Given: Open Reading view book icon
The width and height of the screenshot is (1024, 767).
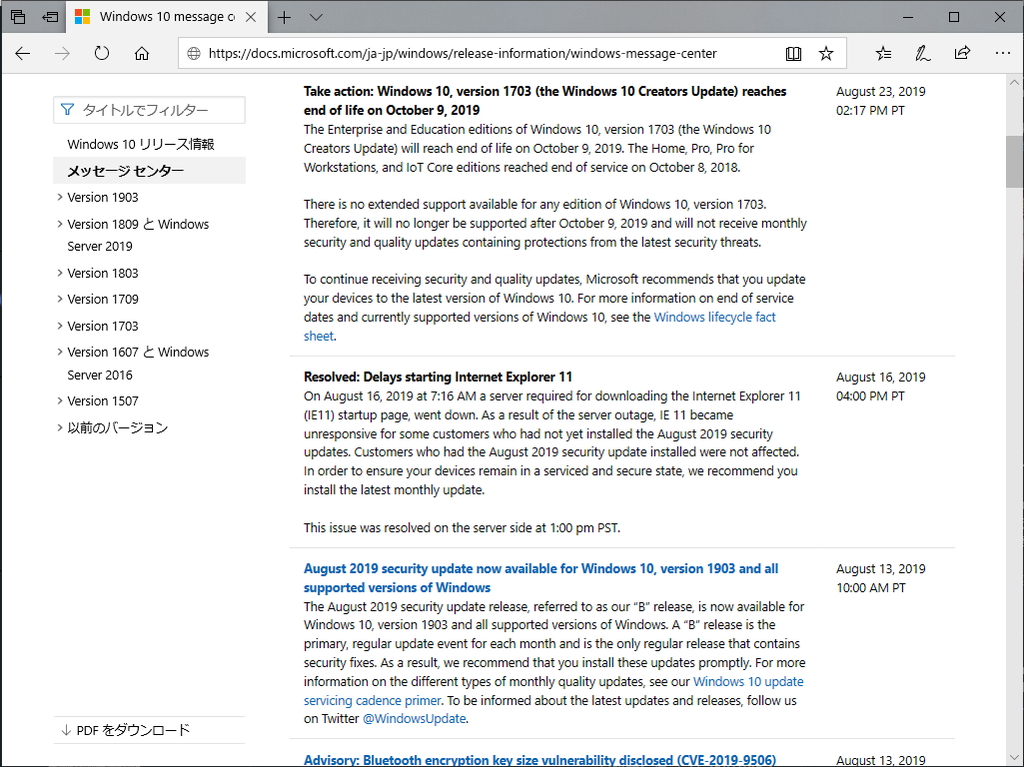Looking at the screenshot, I should click(793, 54).
